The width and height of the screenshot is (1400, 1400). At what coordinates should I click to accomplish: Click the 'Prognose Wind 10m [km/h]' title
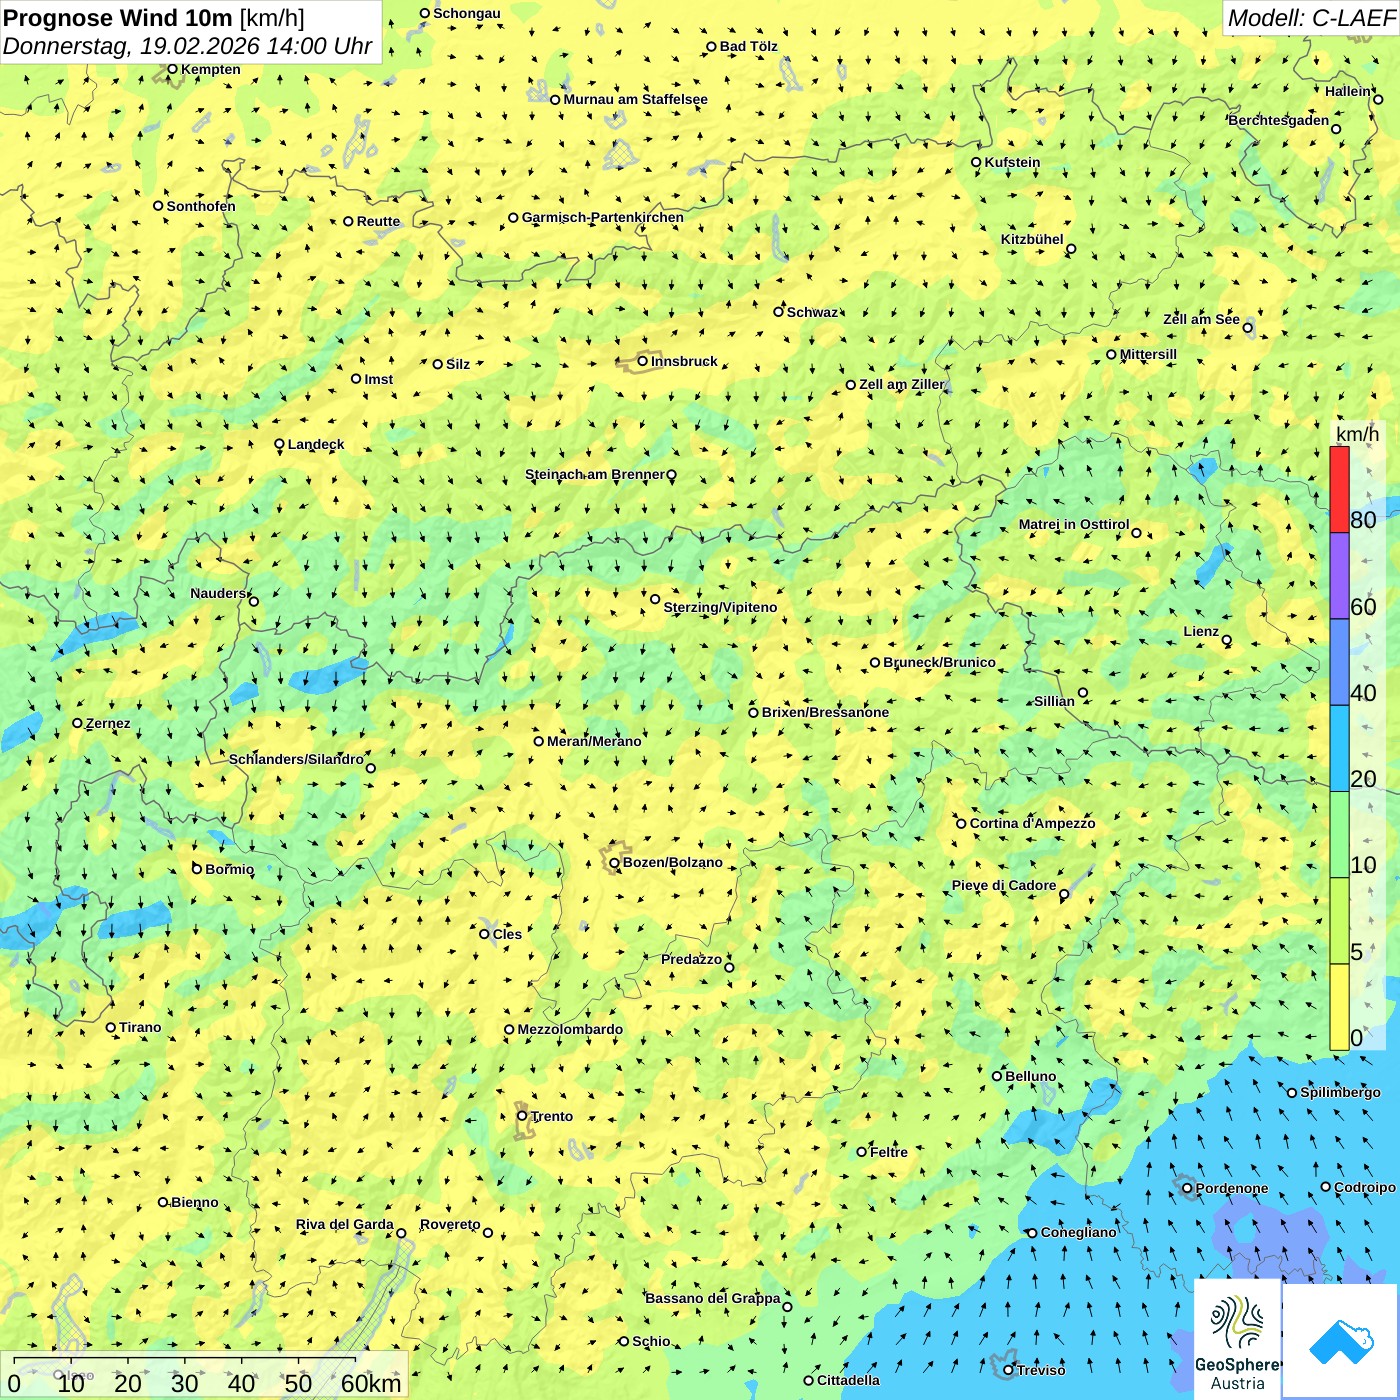point(154,18)
